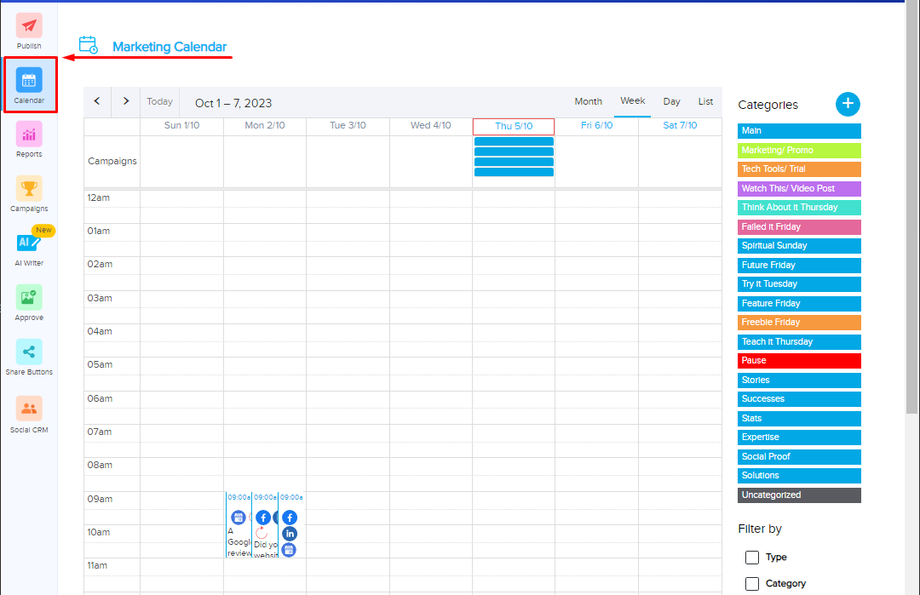Switch to Month view
Image resolution: width=920 pixels, height=595 pixels.
click(588, 102)
